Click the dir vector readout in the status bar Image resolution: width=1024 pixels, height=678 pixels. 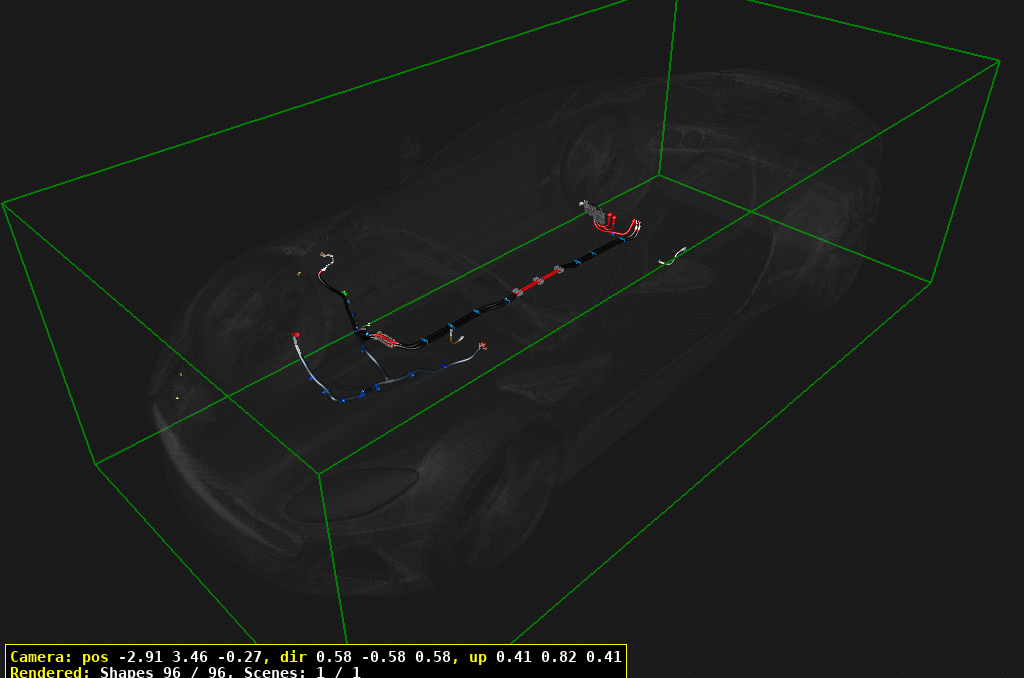(x=390, y=658)
